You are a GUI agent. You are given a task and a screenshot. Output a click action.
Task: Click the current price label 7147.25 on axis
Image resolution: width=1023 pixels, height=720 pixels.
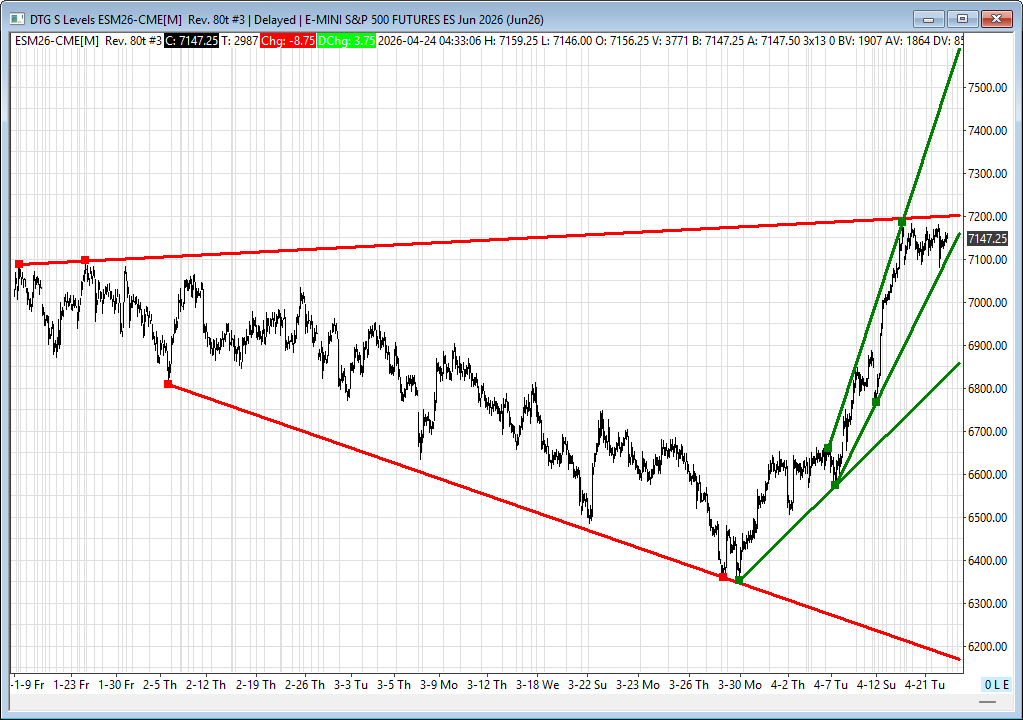(987, 239)
